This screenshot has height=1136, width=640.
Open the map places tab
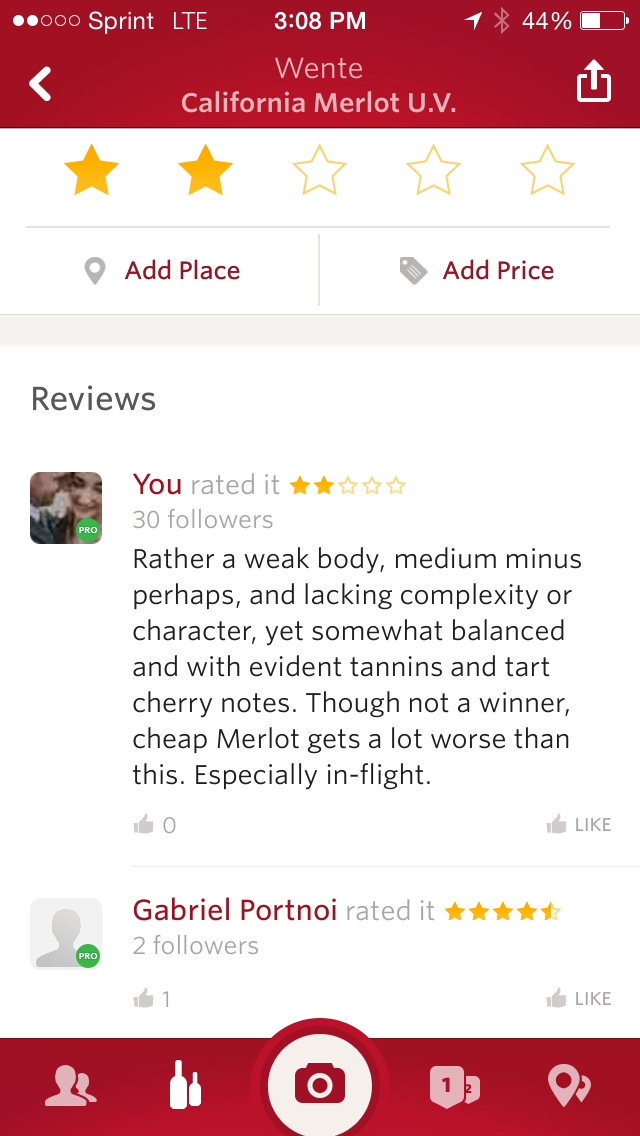click(569, 1086)
